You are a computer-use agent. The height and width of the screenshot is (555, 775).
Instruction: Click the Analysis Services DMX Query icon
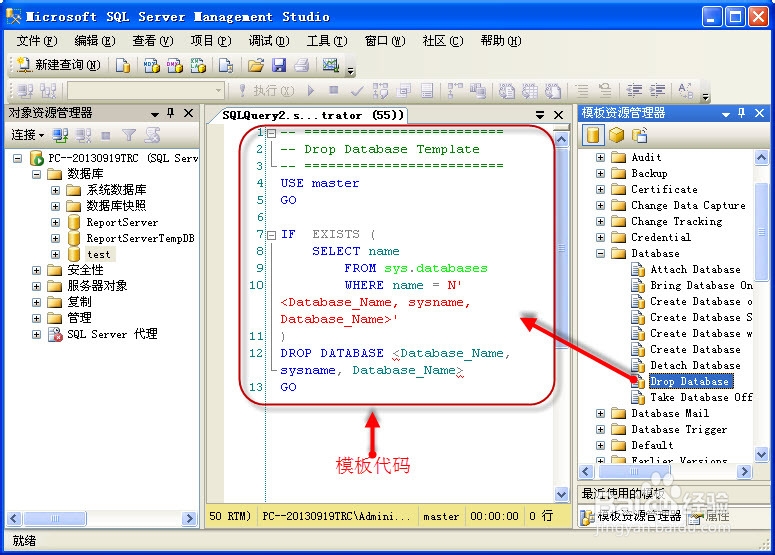[x=174, y=65]
